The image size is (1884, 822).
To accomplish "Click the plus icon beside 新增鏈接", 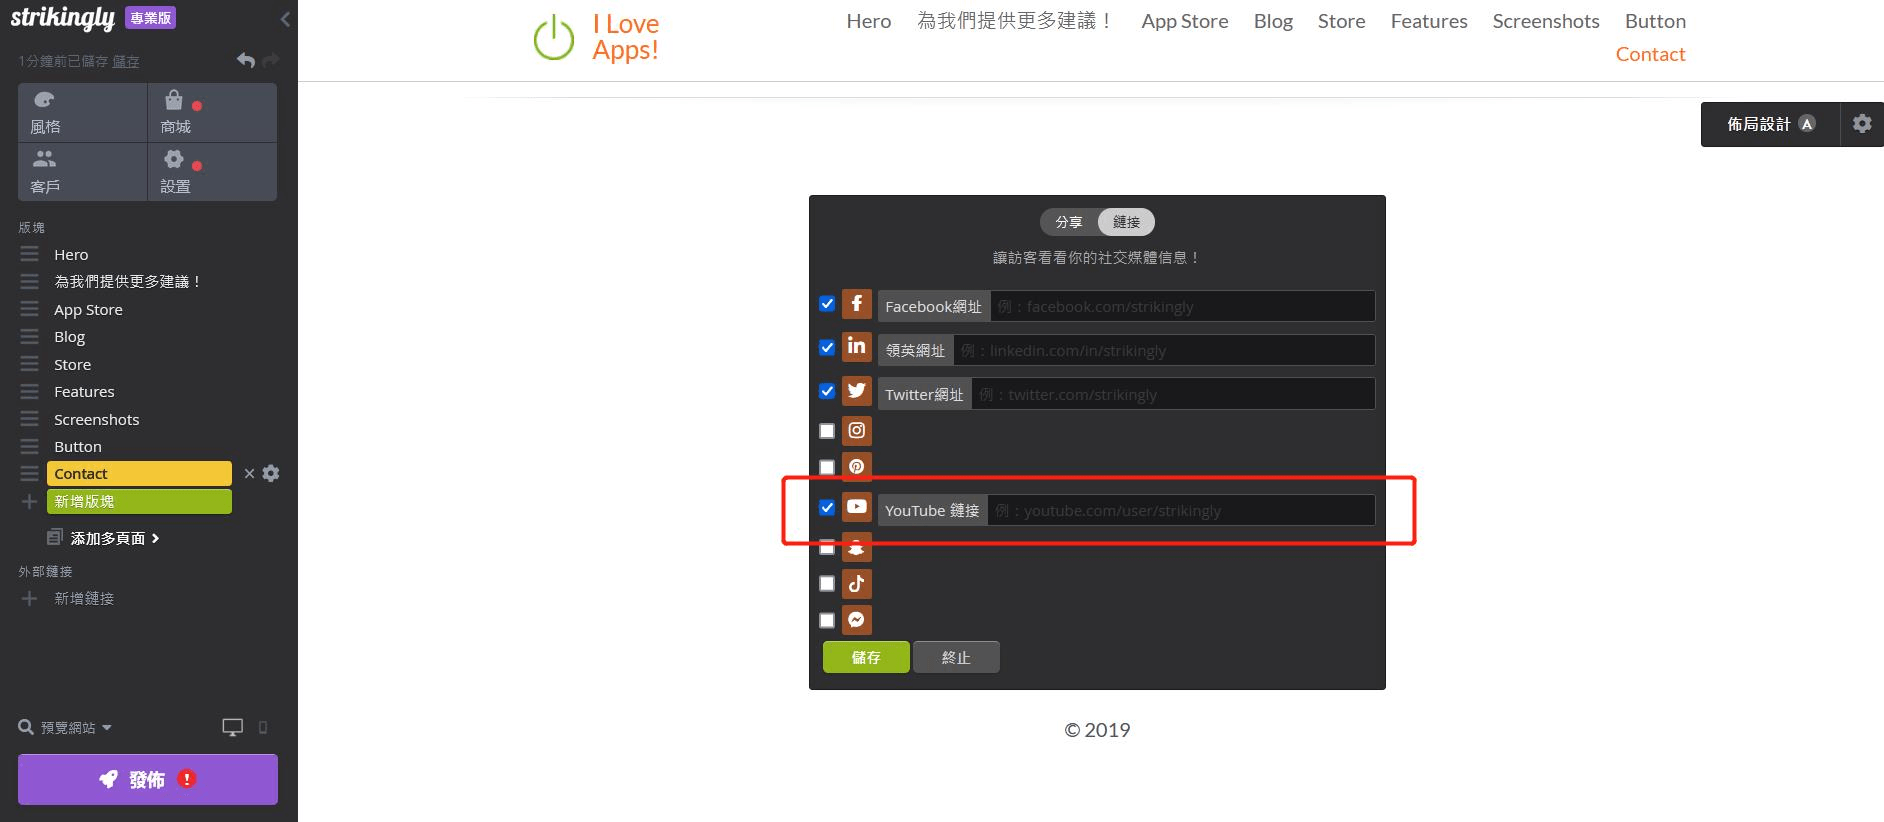I will click(30, 598).
